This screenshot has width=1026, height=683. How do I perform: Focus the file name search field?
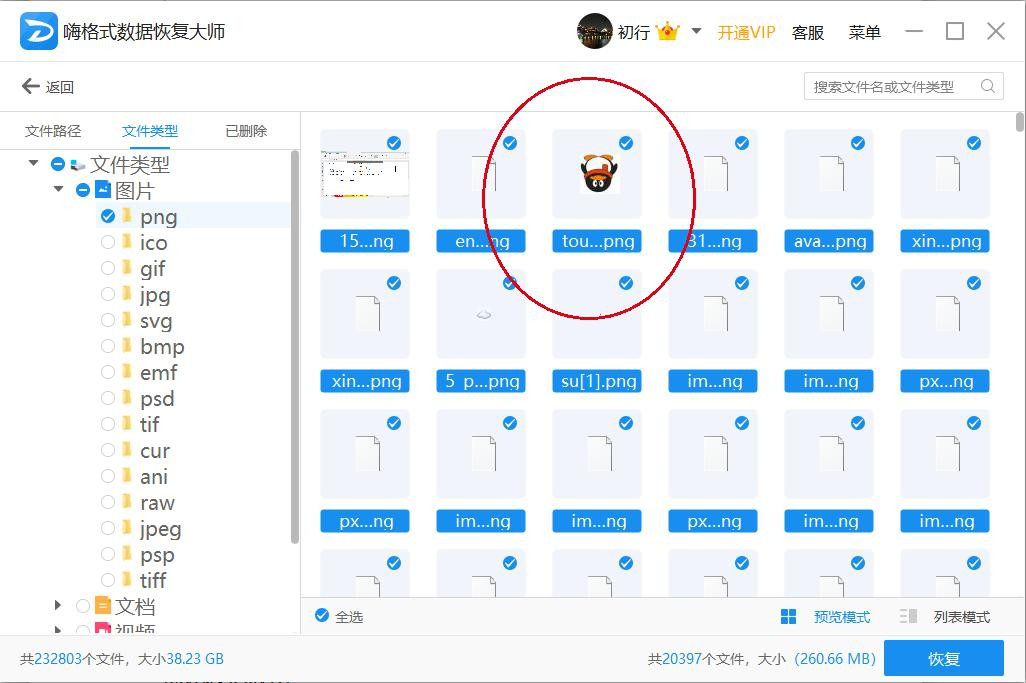pos(903,86)
